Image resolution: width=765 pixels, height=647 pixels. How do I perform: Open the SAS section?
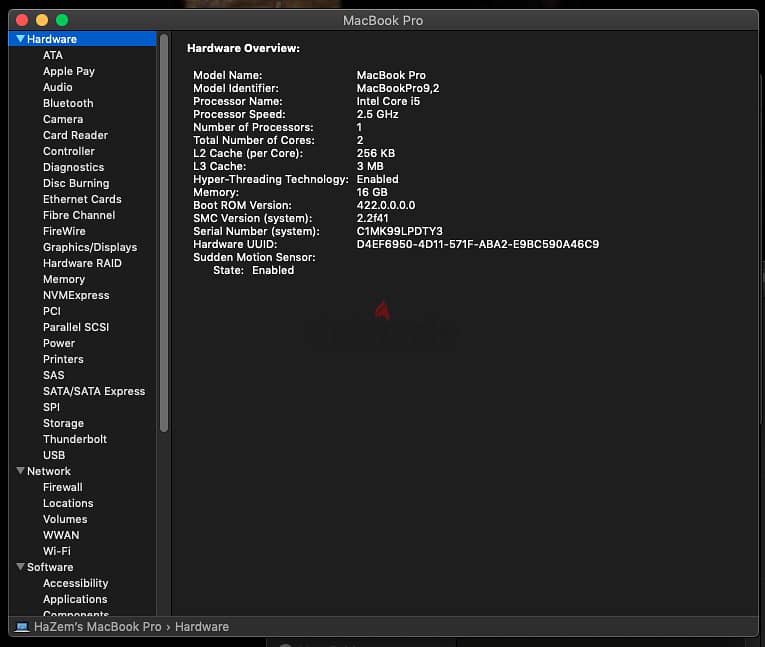coord(53,375)
